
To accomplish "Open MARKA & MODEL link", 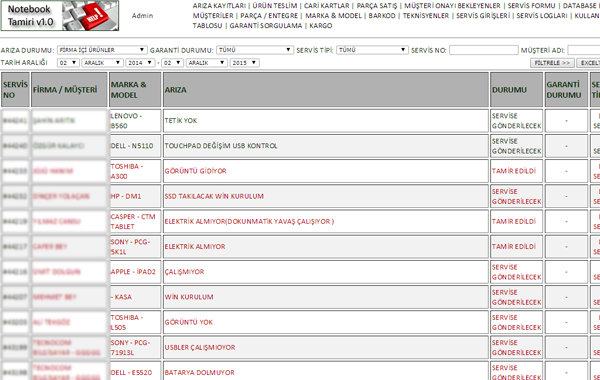I will [x=333, y=16].
